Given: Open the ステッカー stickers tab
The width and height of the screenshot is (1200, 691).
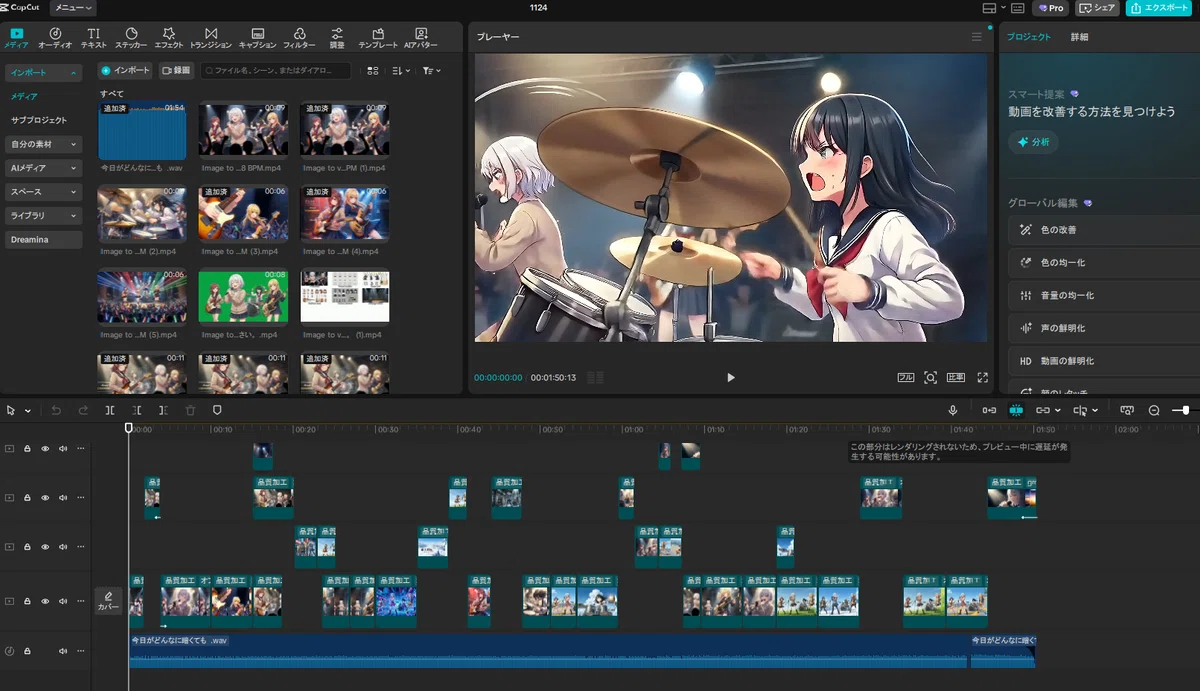Looking at the screenshot, I should (131, 38).
